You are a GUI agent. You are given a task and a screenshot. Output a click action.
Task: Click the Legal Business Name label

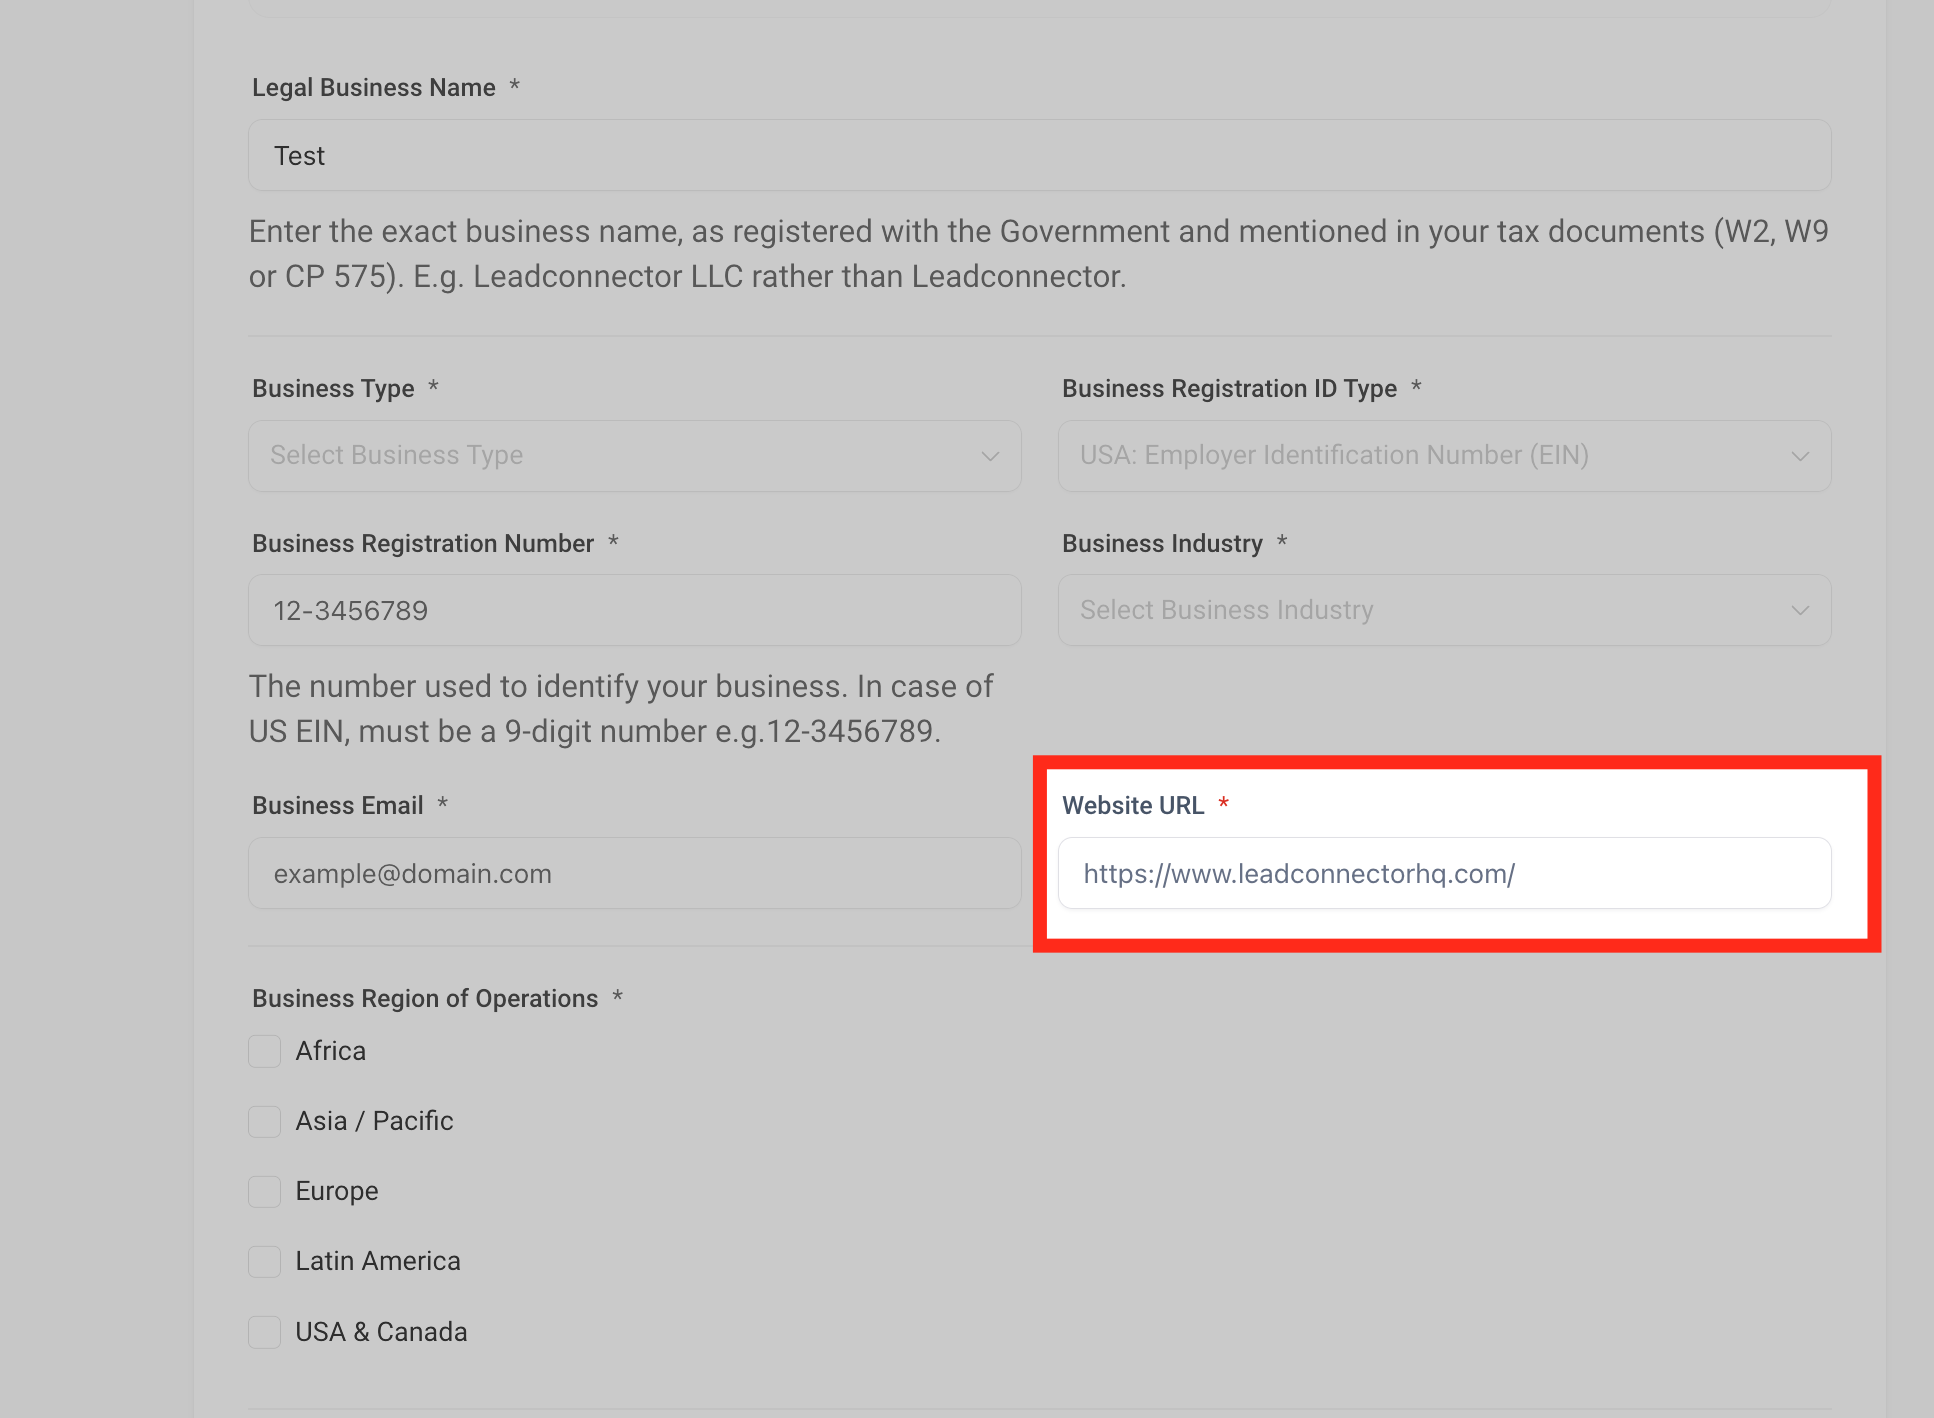[x=373, y=88]
